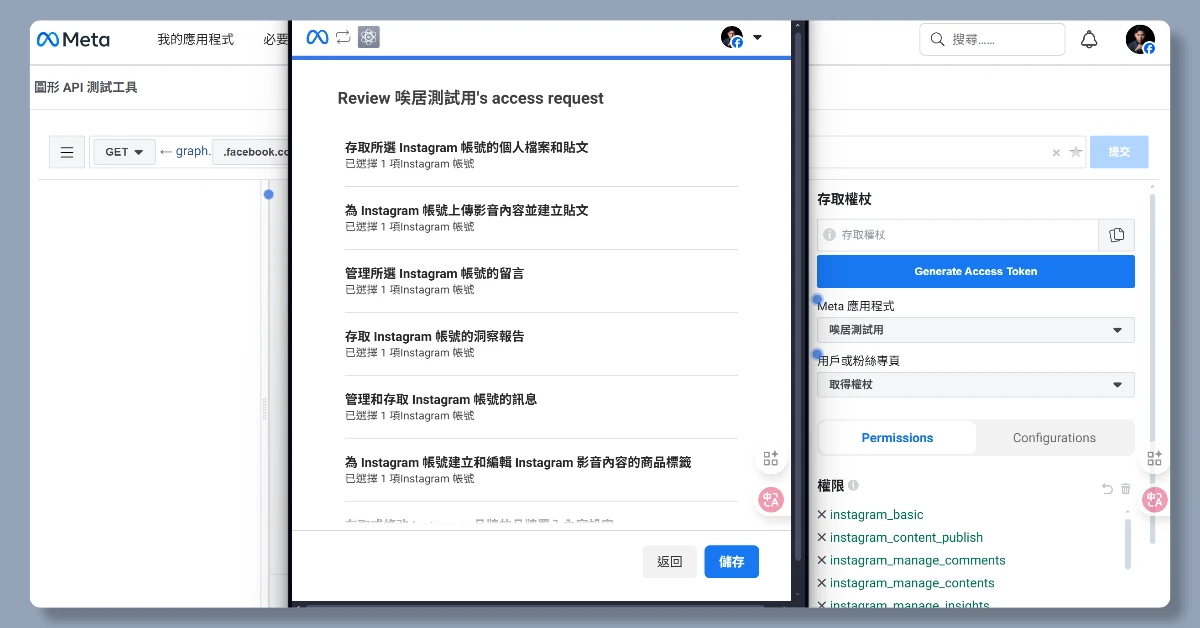Screen dimensions: 1200x628
Task: Remove instagram_content_publish permission with X
Action: click(822, 538)
